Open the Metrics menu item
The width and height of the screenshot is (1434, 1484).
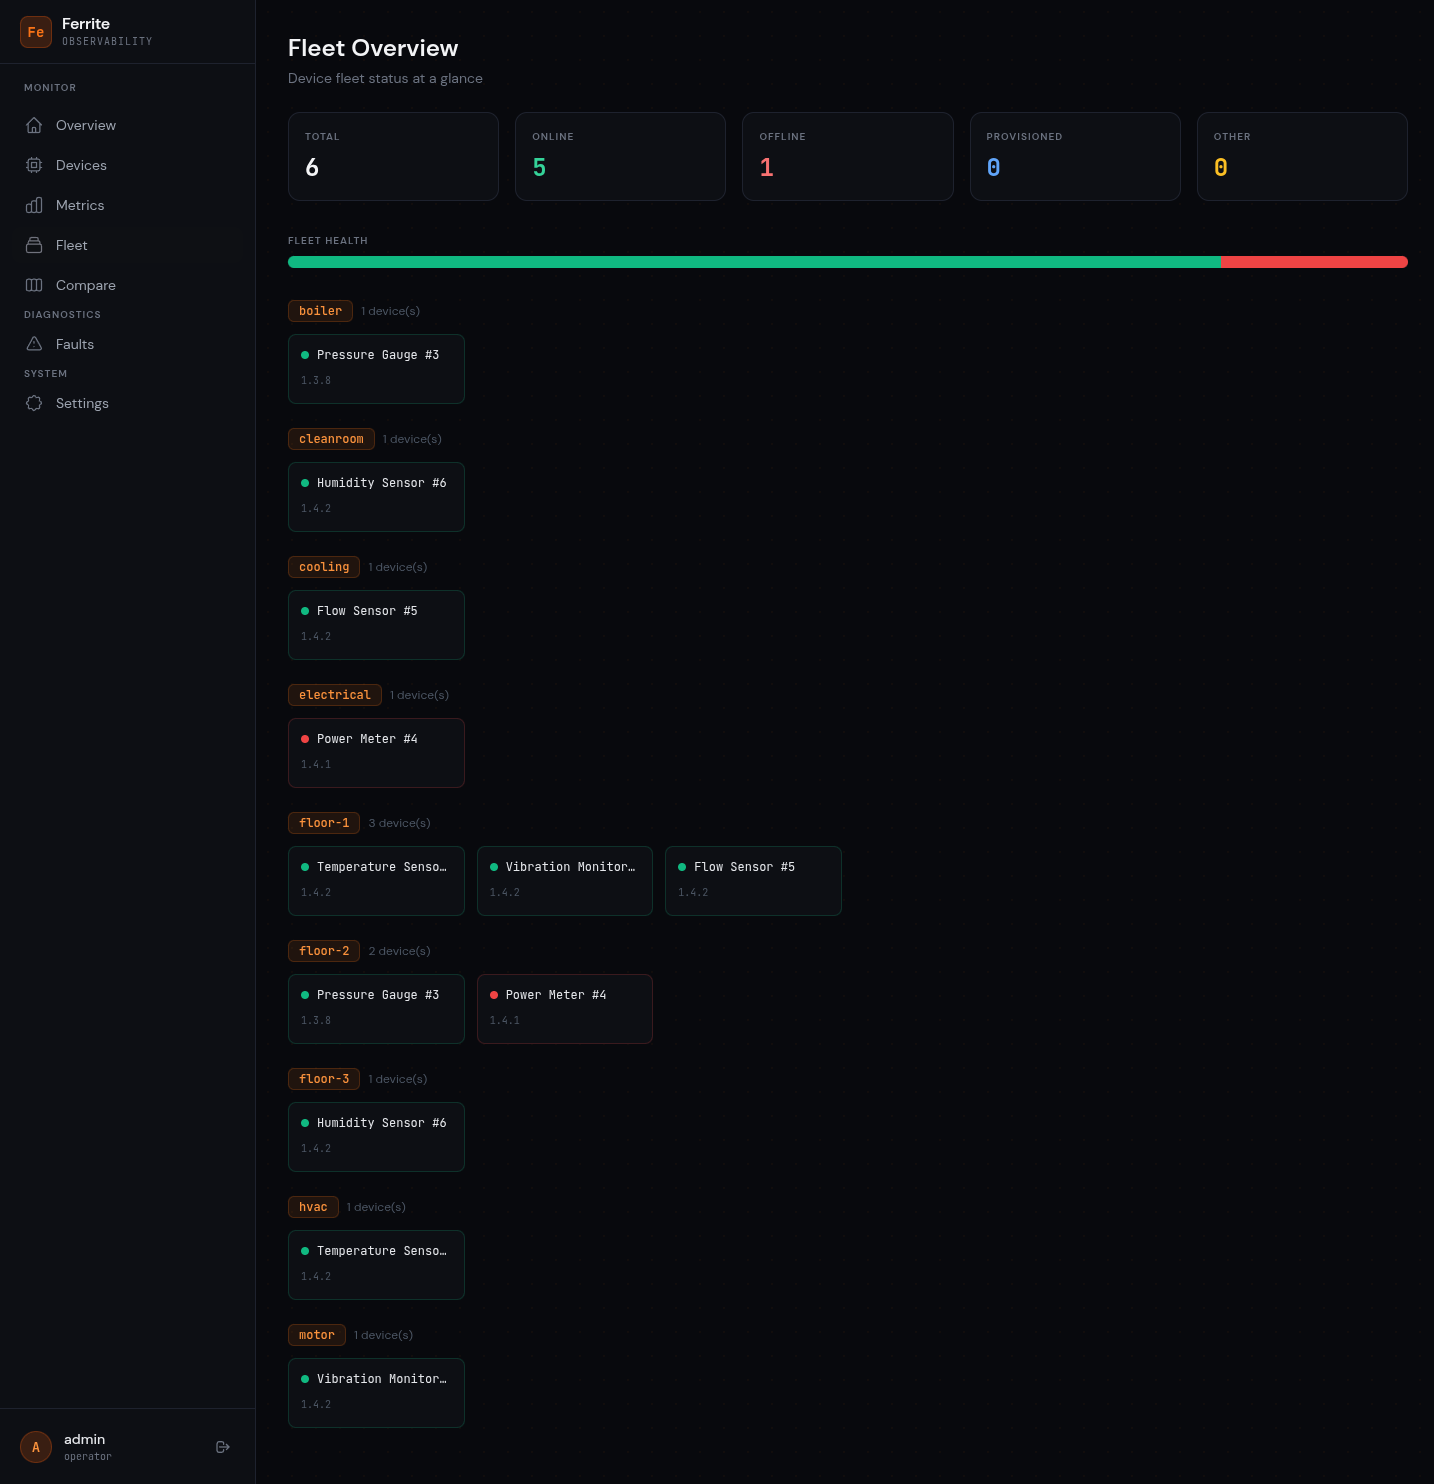coord(80,205)
